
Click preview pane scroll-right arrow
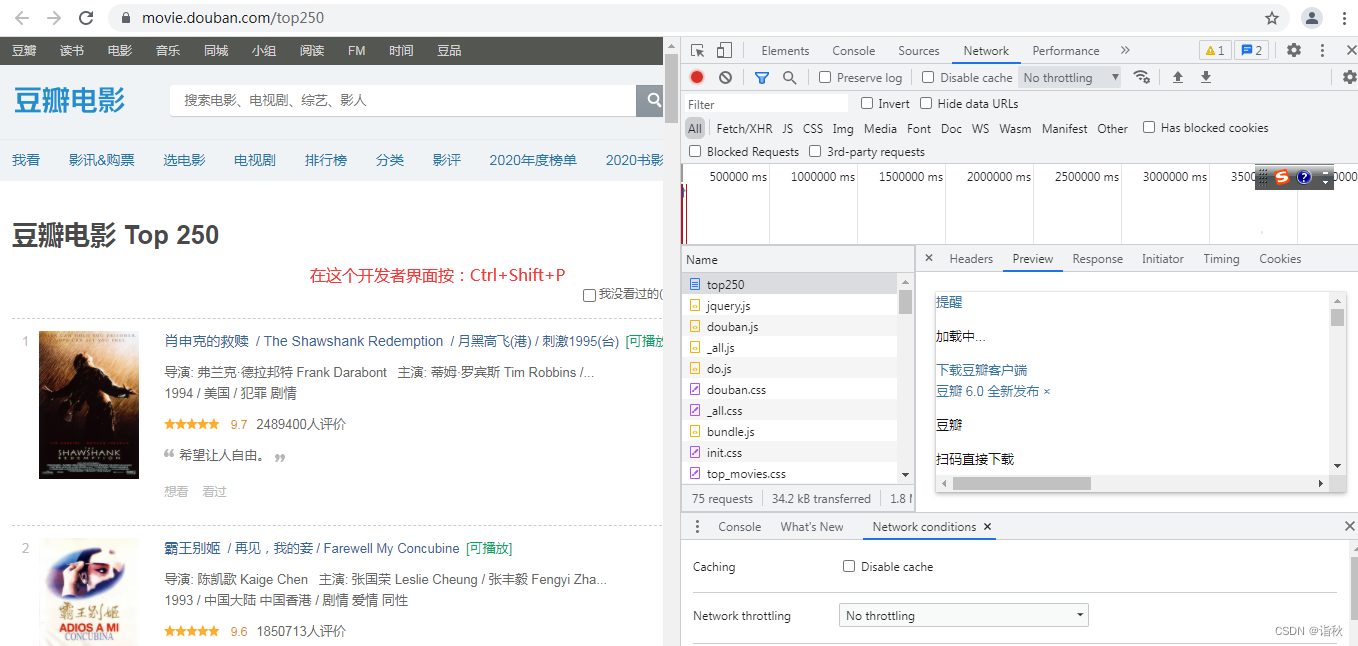(x=1320, y=483)
